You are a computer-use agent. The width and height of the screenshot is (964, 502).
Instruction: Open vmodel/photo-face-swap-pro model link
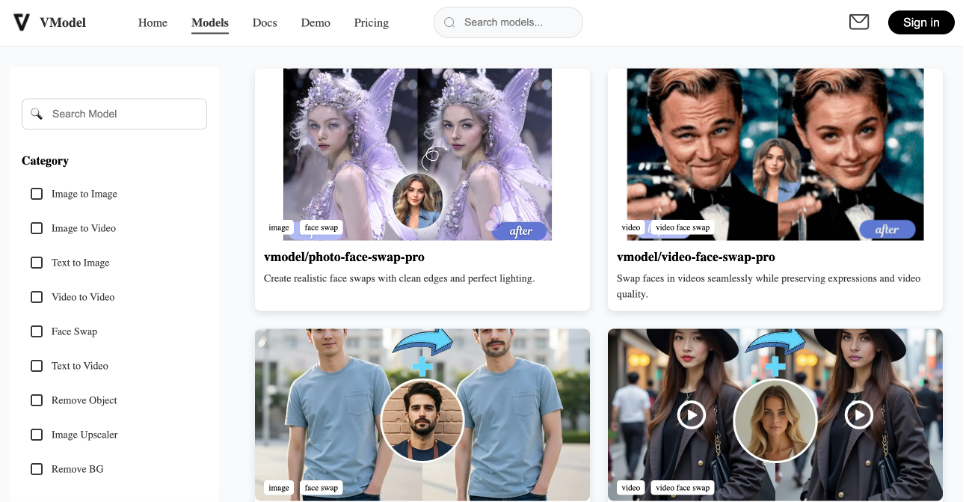tap(344, 257)
